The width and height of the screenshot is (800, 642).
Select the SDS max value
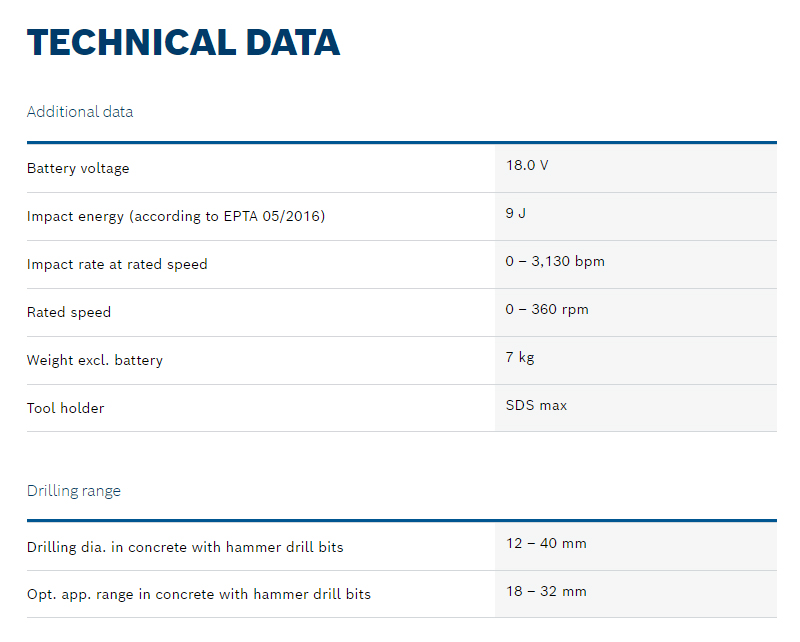[x=537, y=405]
